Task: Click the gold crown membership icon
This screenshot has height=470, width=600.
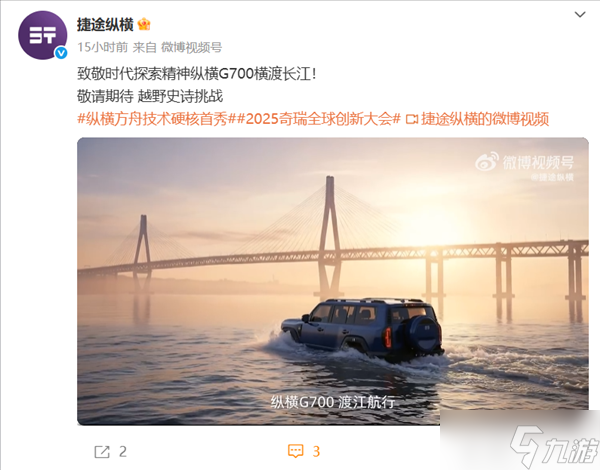Action: (144, 24)
